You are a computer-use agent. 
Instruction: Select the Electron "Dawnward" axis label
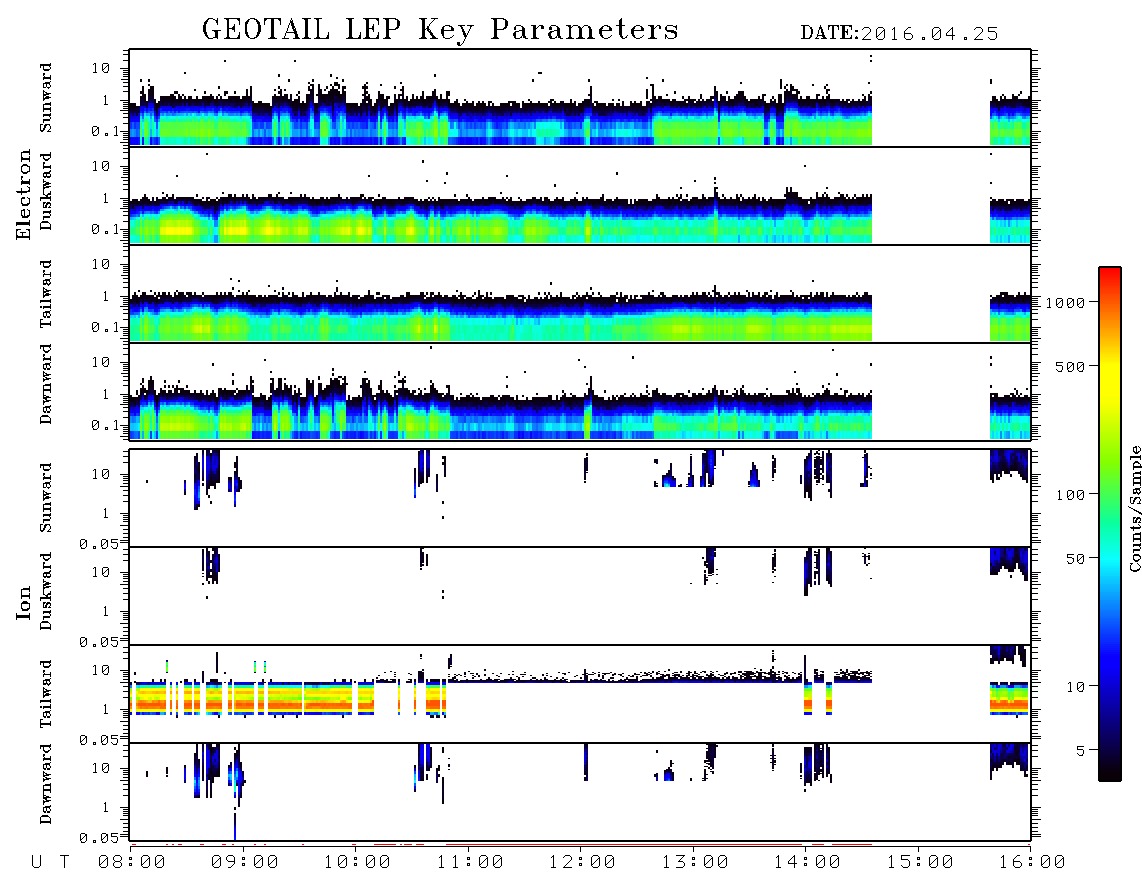pos(46,384)
